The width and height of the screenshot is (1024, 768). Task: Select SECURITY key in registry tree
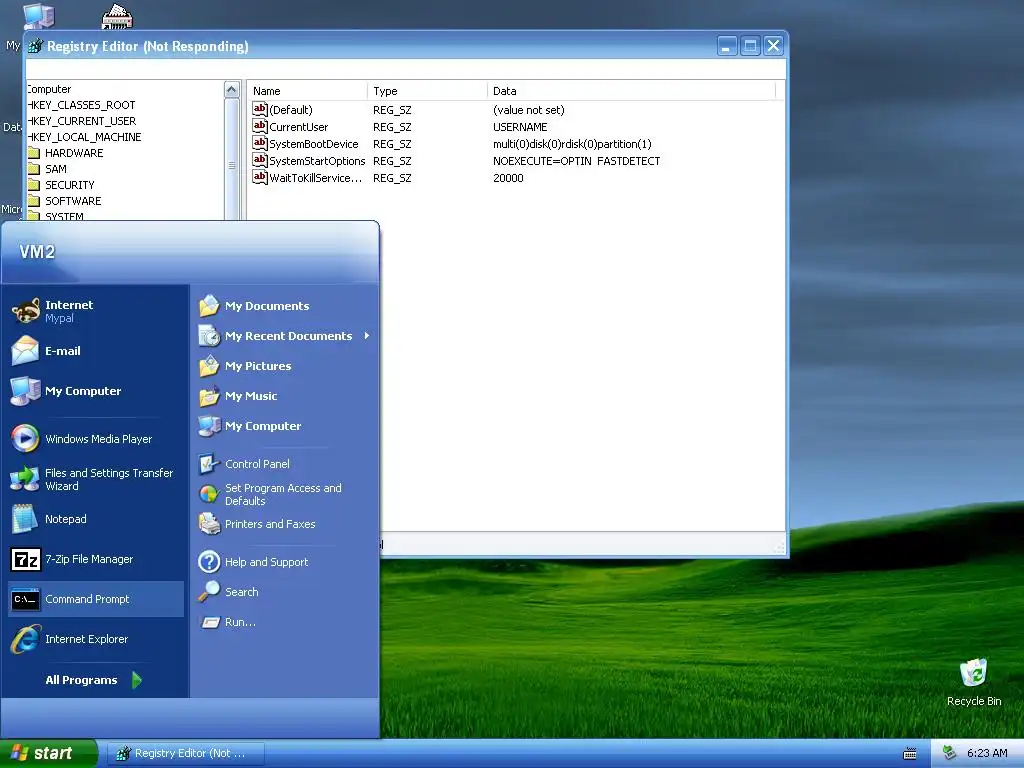70,185
